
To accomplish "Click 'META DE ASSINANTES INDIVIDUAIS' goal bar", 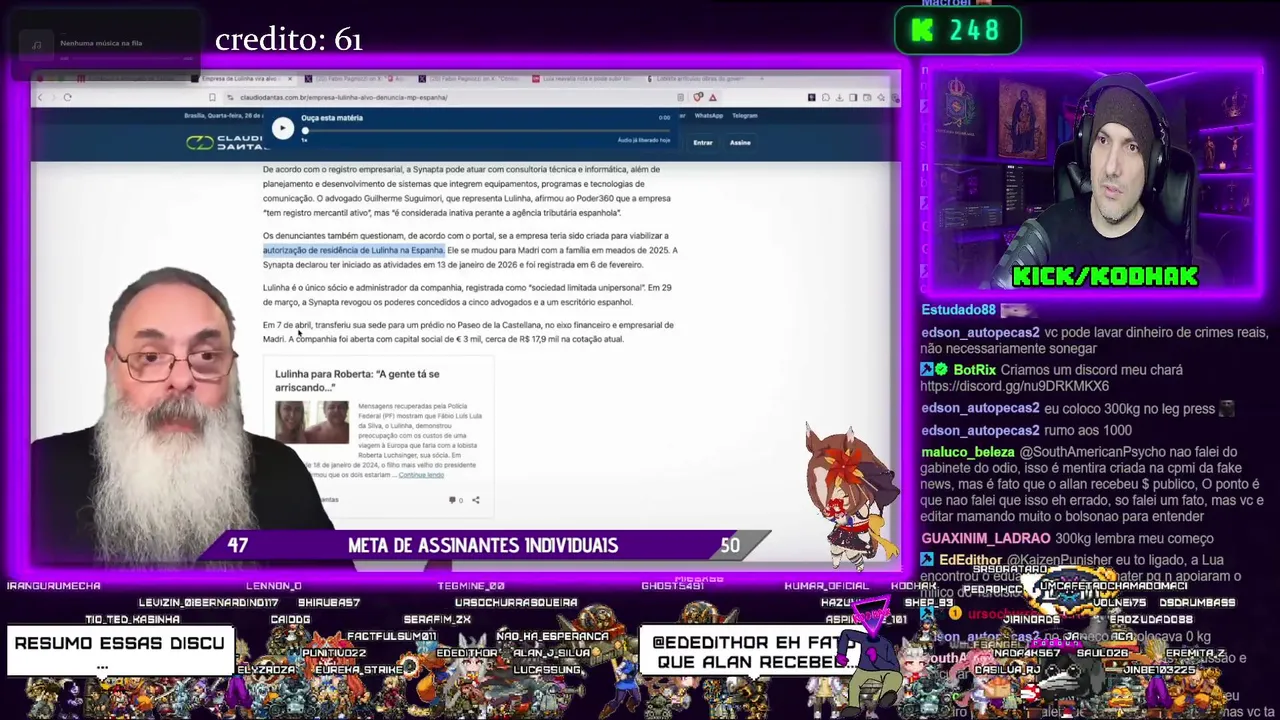I will (x=483, y=545).
